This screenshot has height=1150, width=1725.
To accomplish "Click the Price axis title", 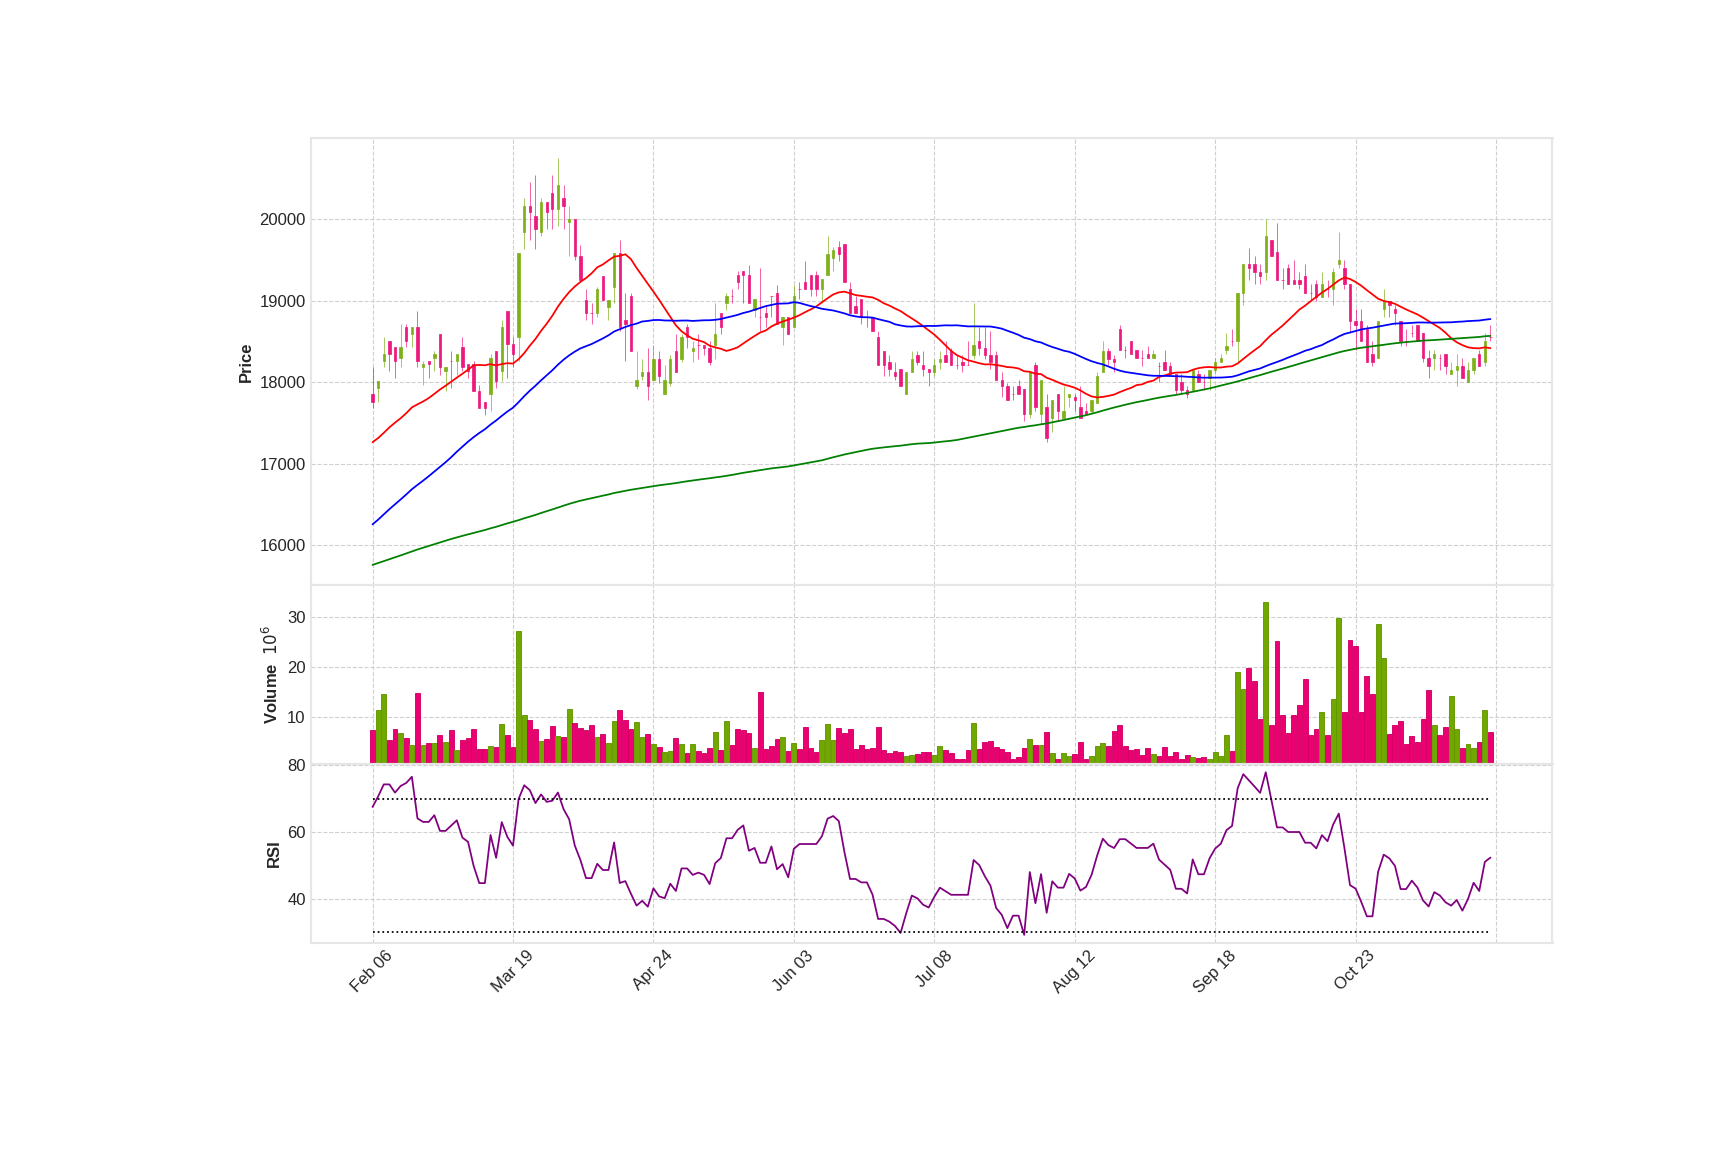I will click(x=245, y=364).
